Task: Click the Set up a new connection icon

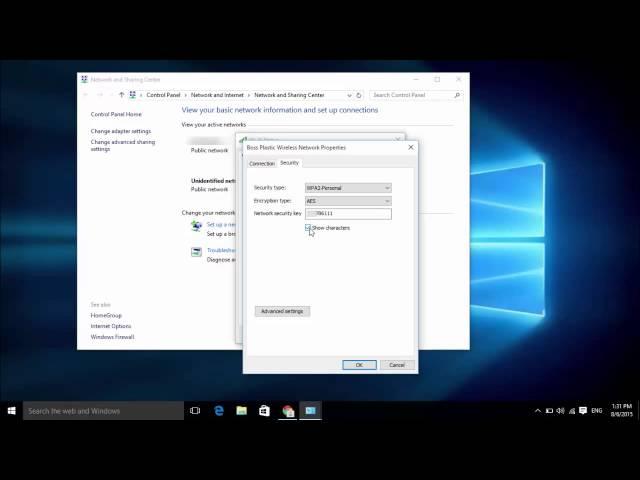Action: [196, 226]
